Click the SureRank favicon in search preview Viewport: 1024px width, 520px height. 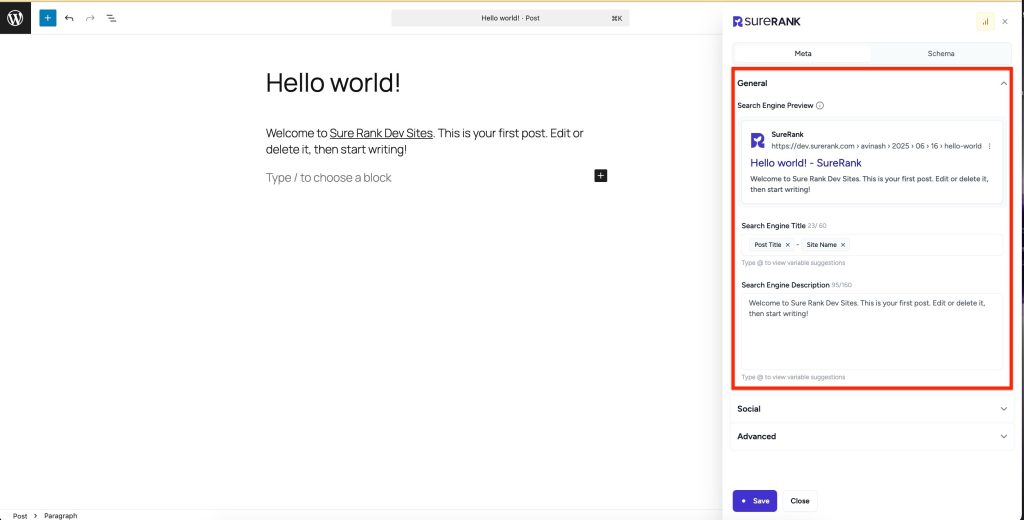coord(758,140)
